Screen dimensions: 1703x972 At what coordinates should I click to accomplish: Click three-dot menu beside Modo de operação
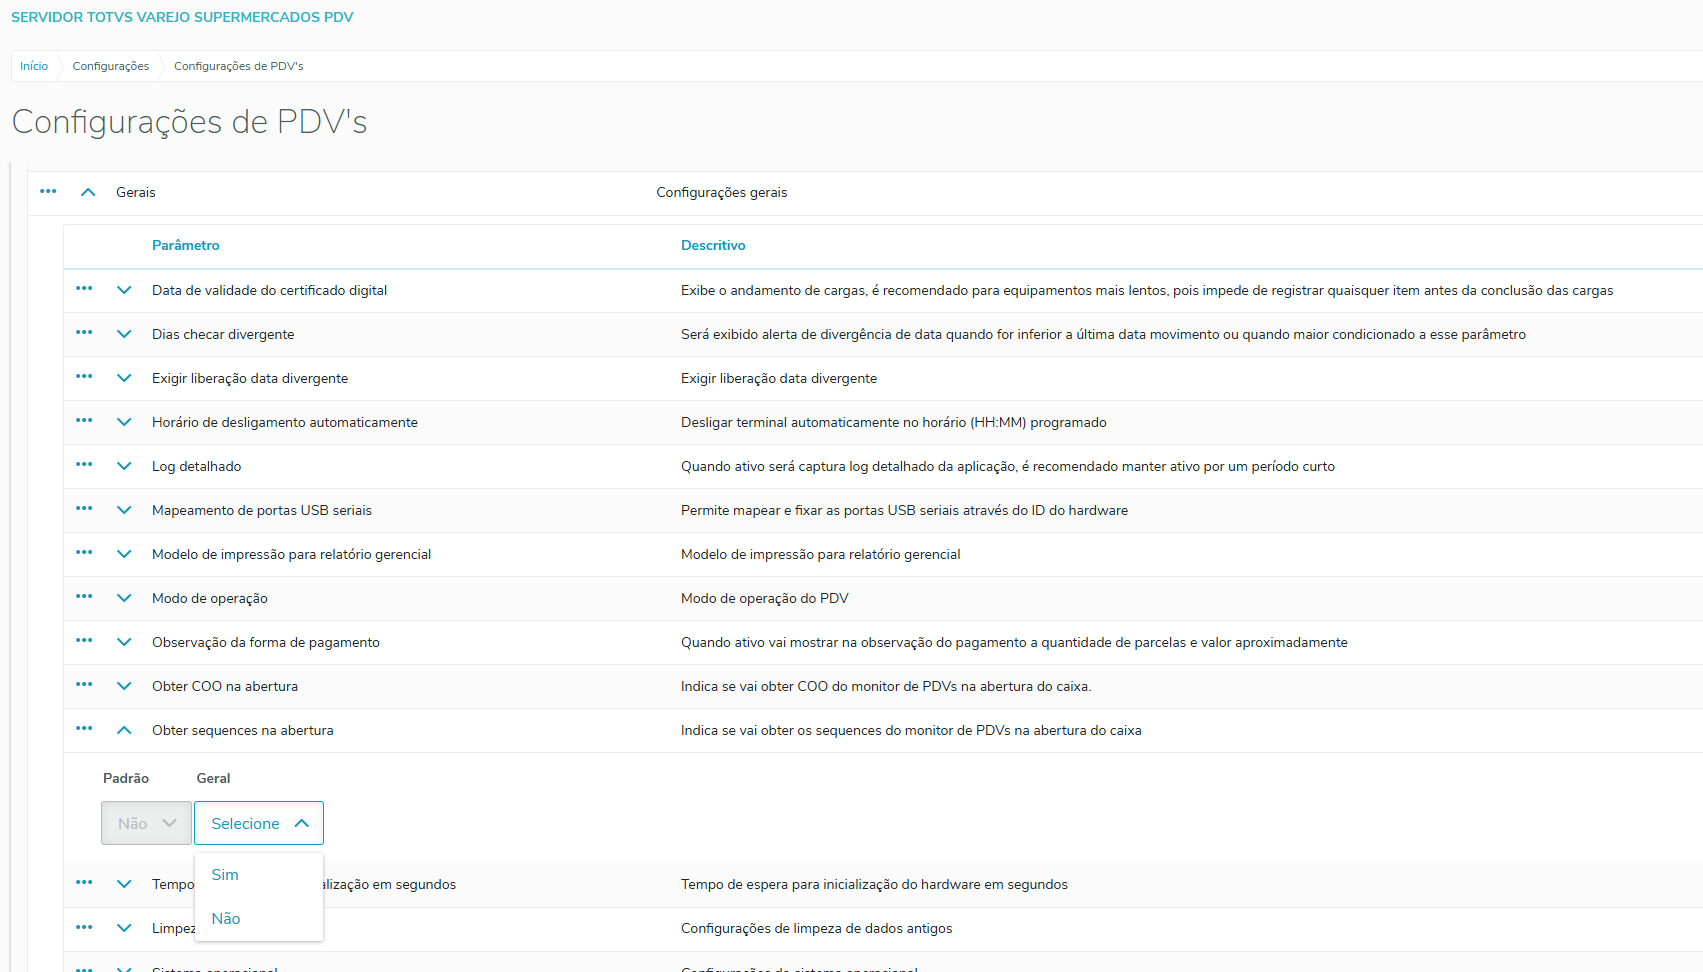[84, 597]
